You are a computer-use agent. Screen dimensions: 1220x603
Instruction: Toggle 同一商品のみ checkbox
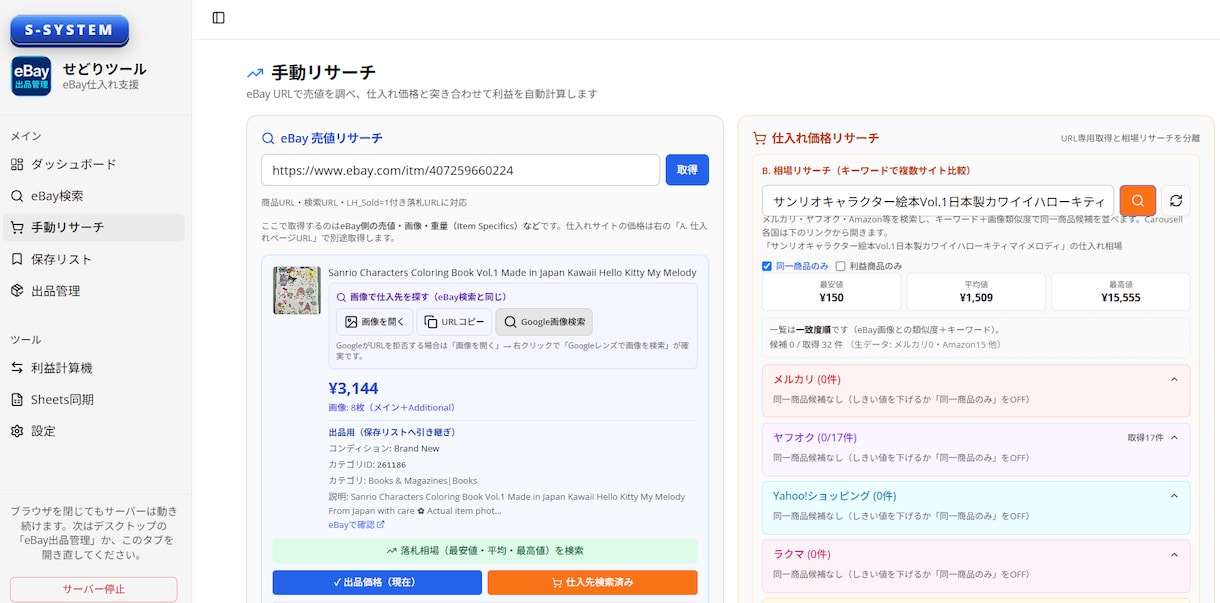[x=767, y=266]
